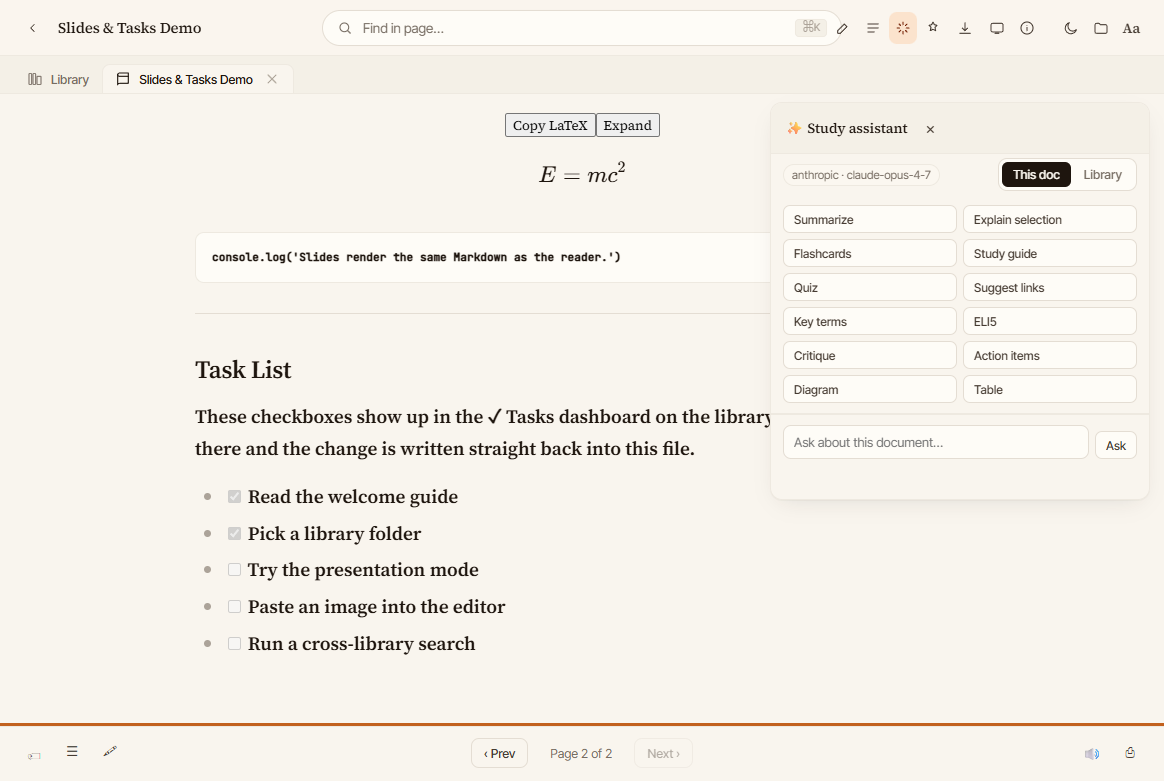Open document info icon
This screenshot has height=781, width=1164.
click(1027, 28)
